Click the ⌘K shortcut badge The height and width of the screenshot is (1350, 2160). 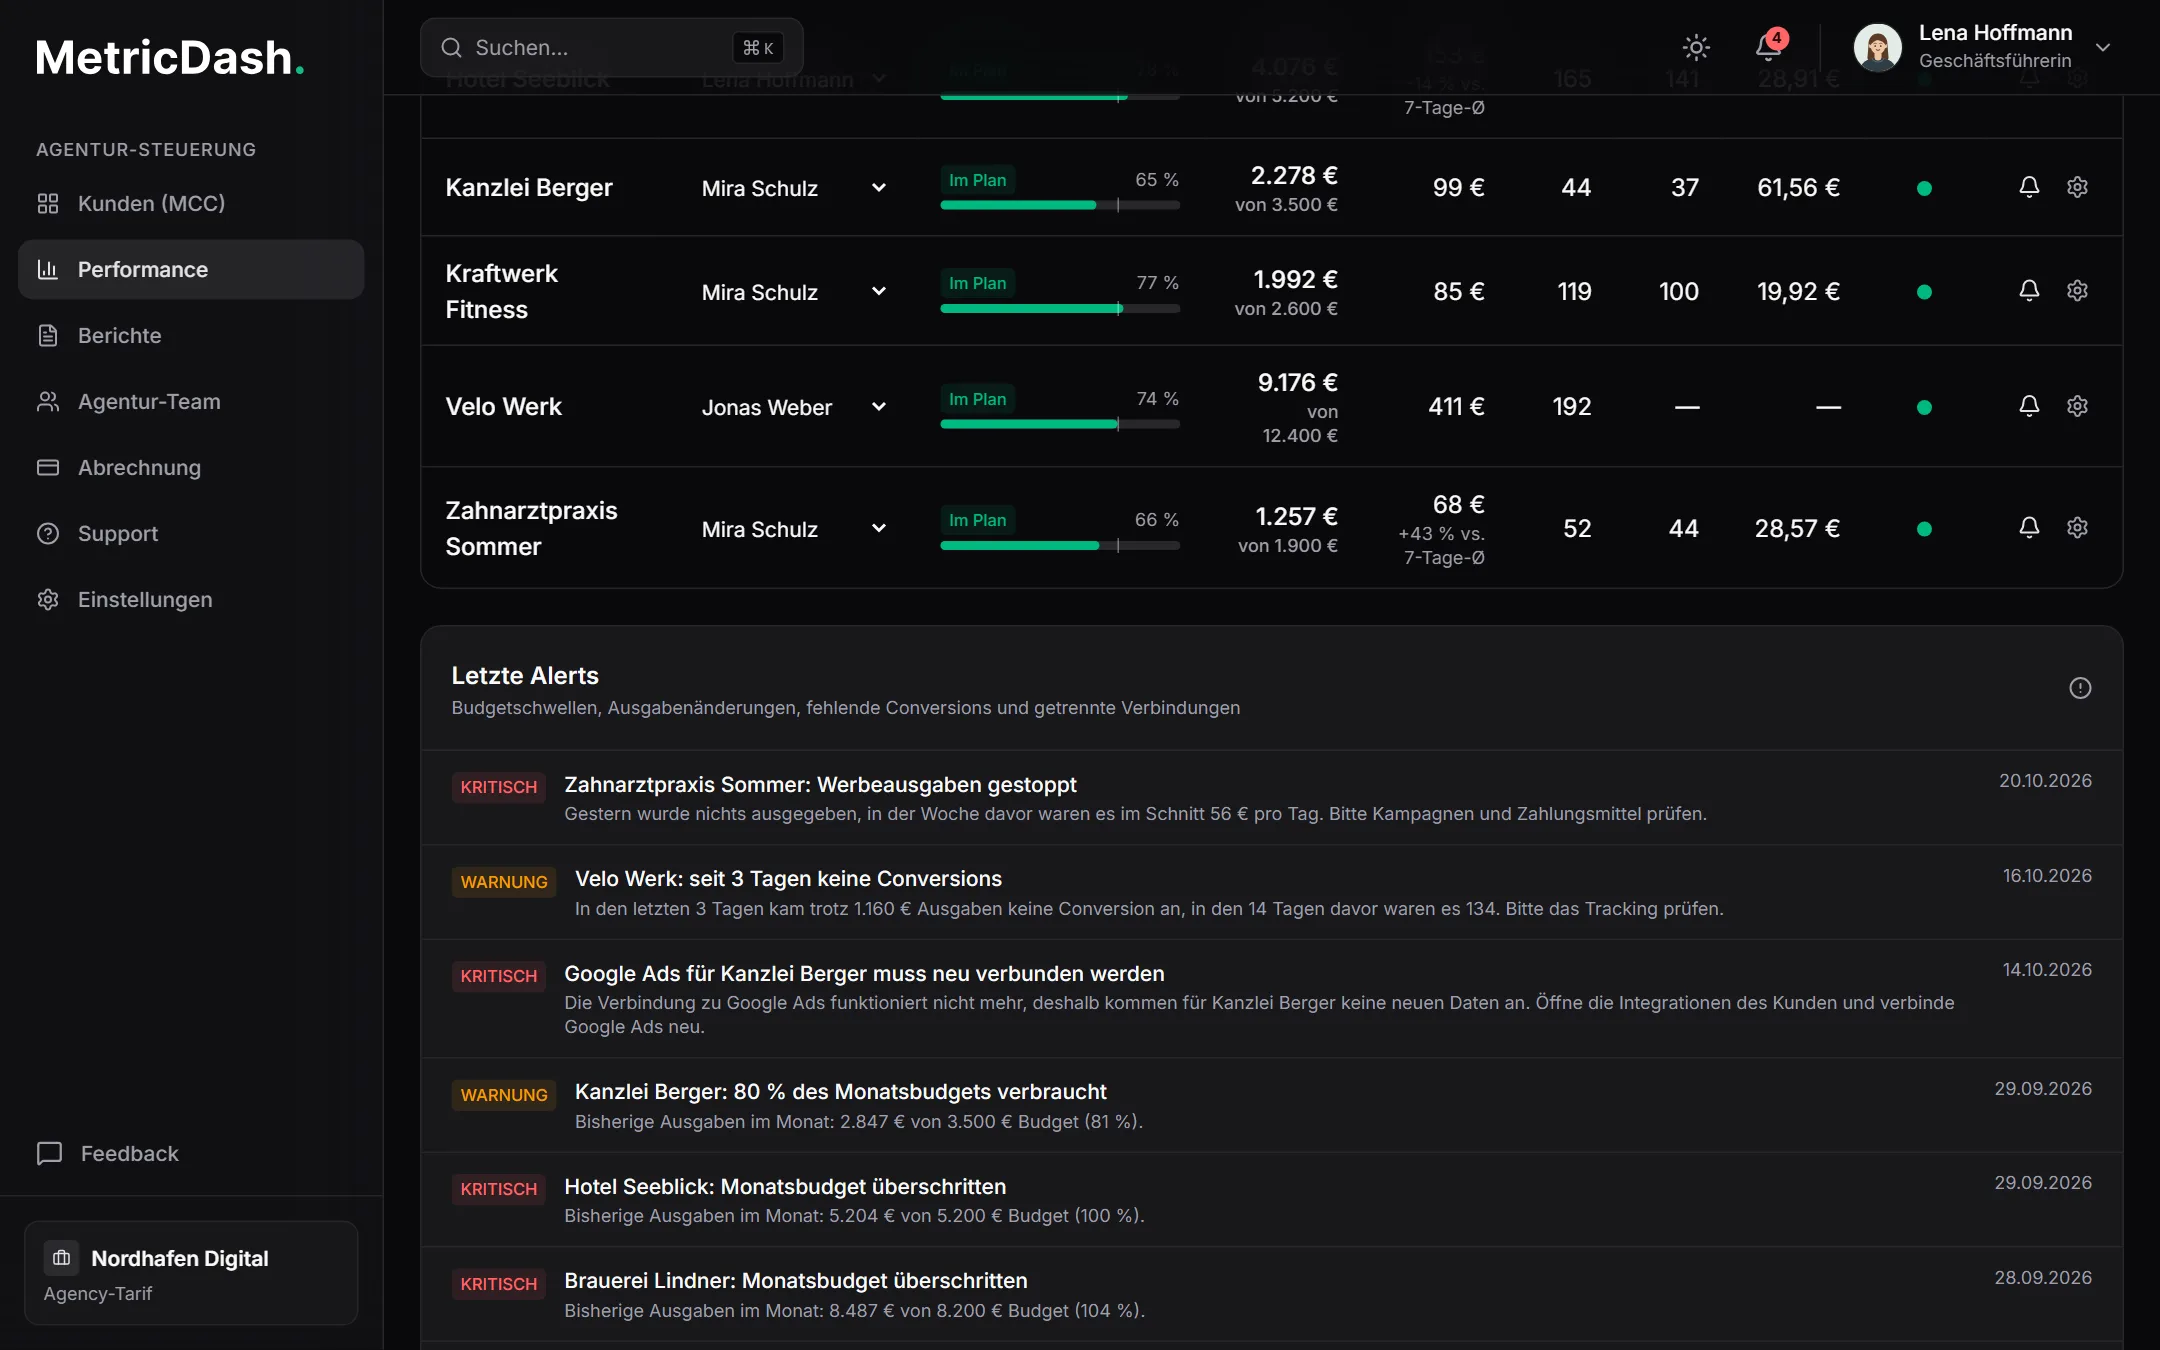(757, 47)
